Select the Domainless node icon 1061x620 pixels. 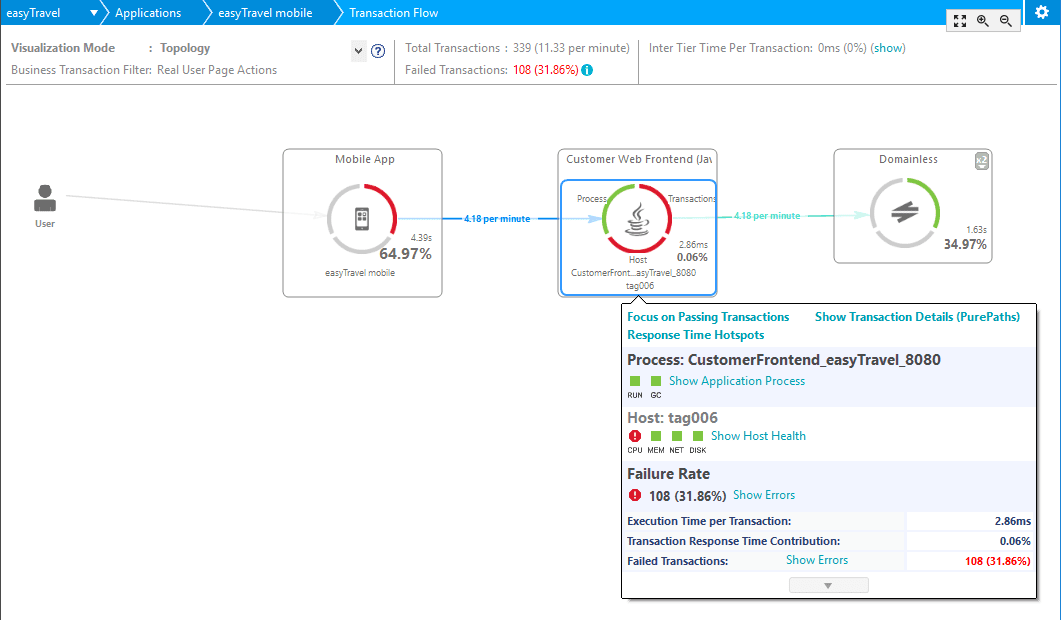[x=905, y=213]
